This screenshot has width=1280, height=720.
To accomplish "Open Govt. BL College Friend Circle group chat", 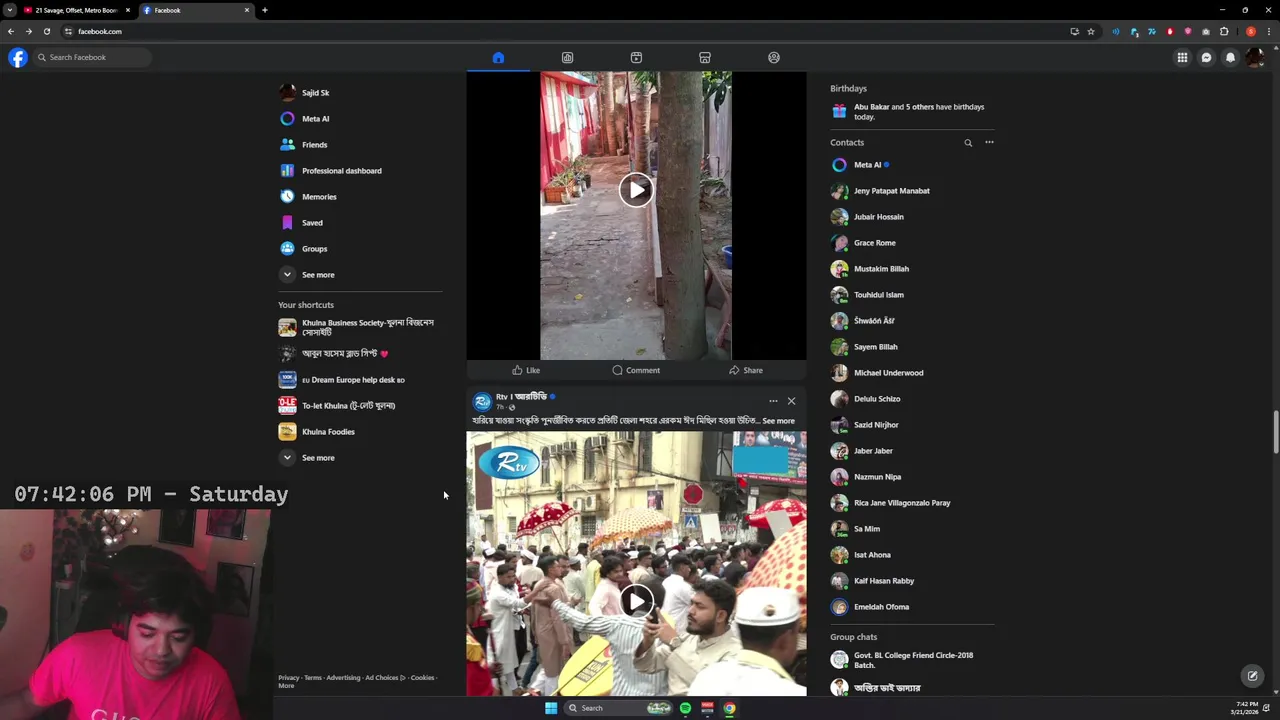I will (912, 660).
